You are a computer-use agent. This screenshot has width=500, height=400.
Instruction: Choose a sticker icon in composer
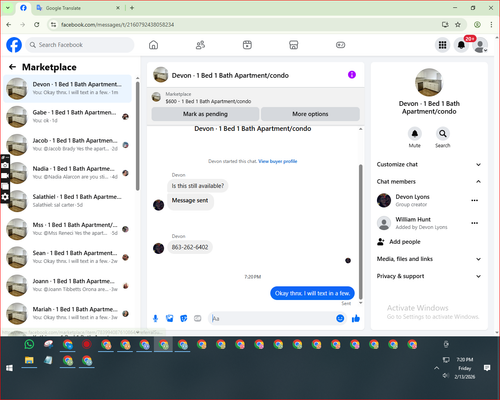tap(183, 318)
